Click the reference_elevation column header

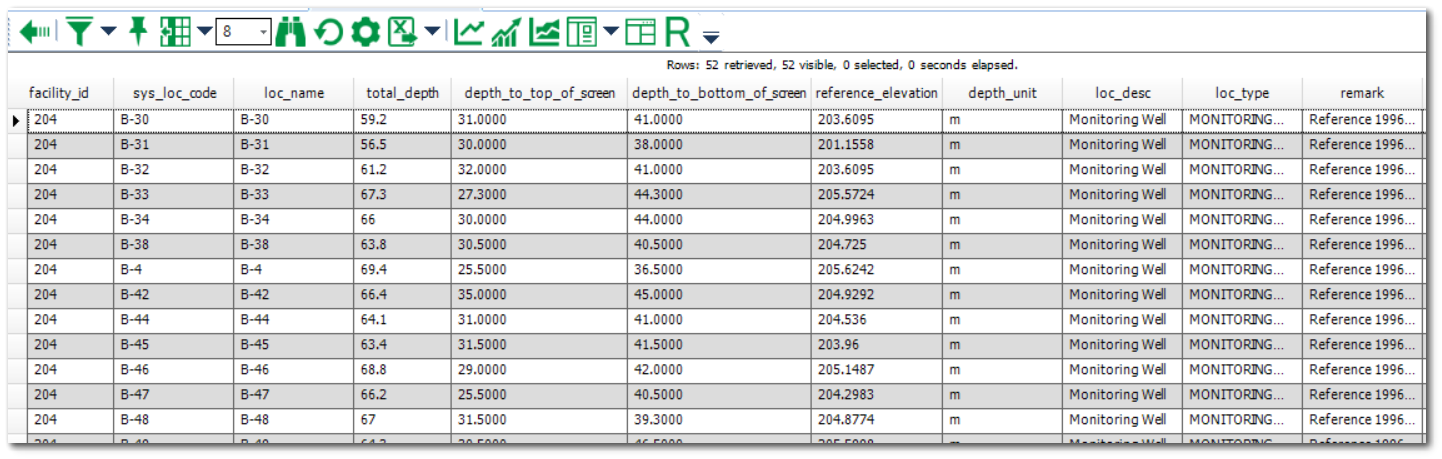tap(876, 93)
